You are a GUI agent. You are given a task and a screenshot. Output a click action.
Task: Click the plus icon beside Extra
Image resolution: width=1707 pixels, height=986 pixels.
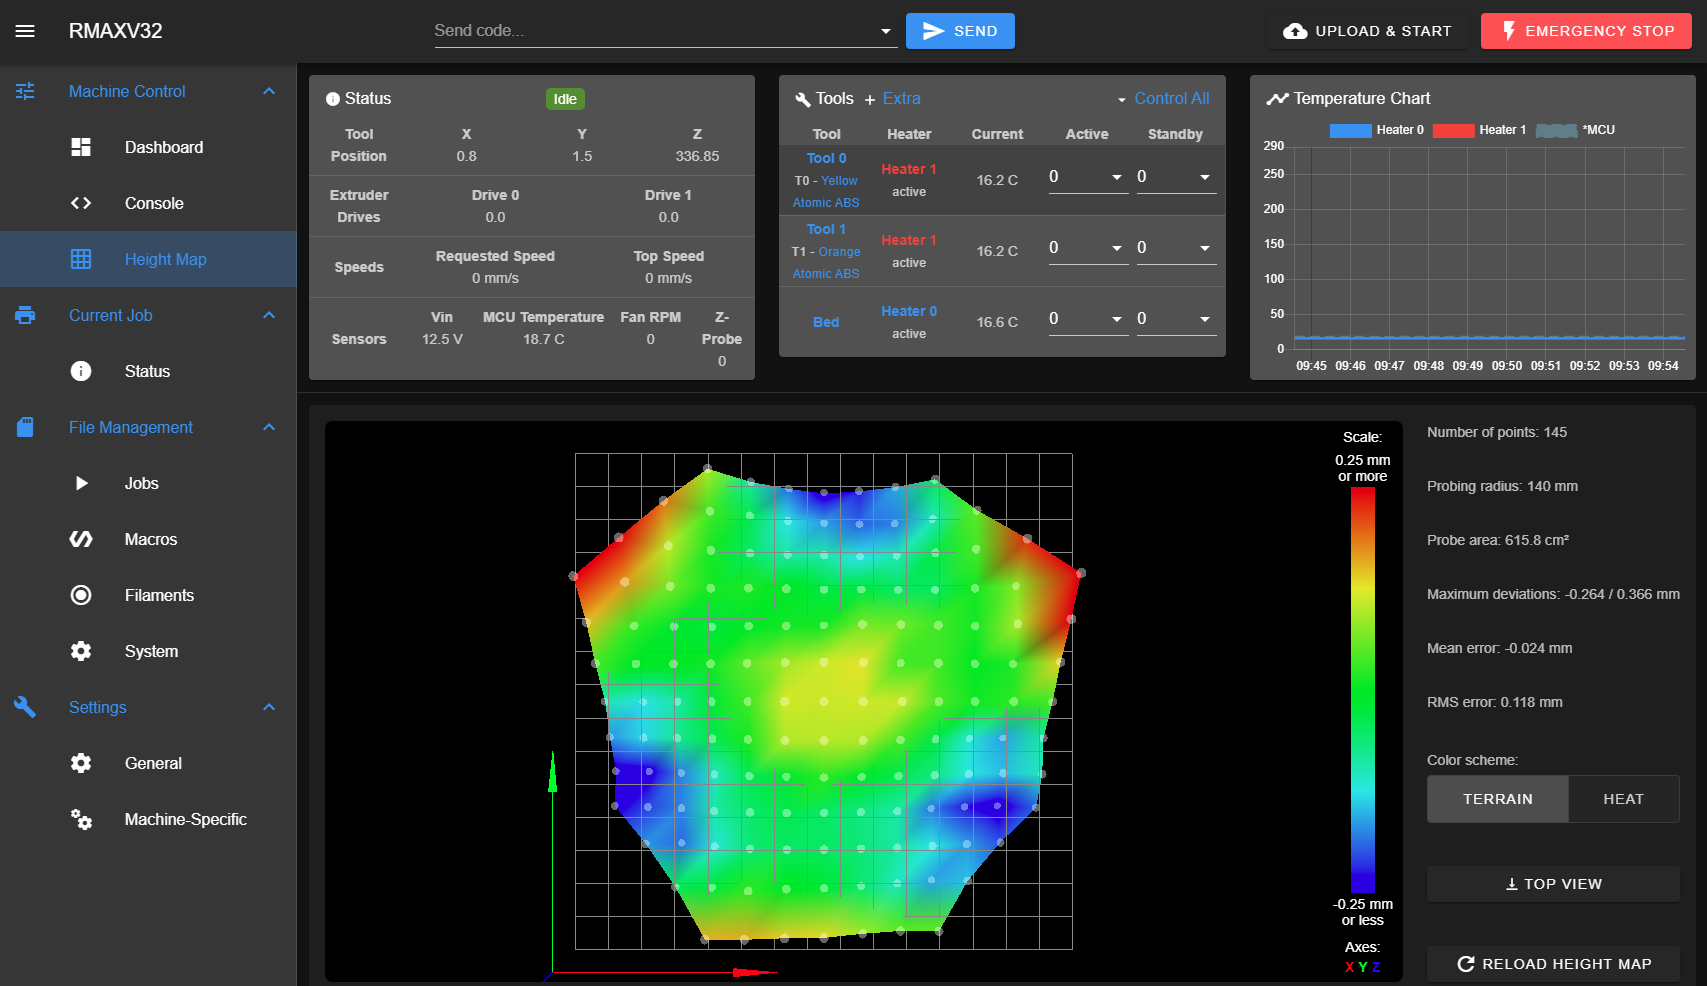(x=870, y=99)
